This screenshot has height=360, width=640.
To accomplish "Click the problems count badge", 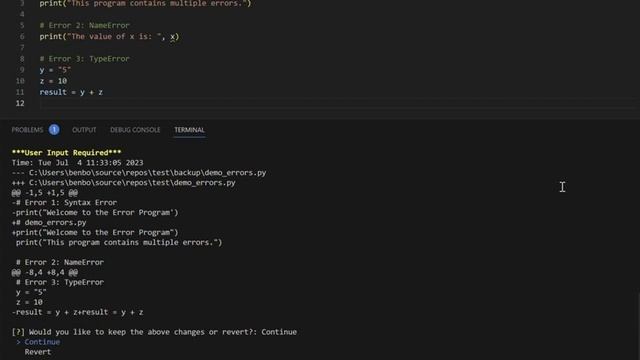I will [x=54, y=130].
